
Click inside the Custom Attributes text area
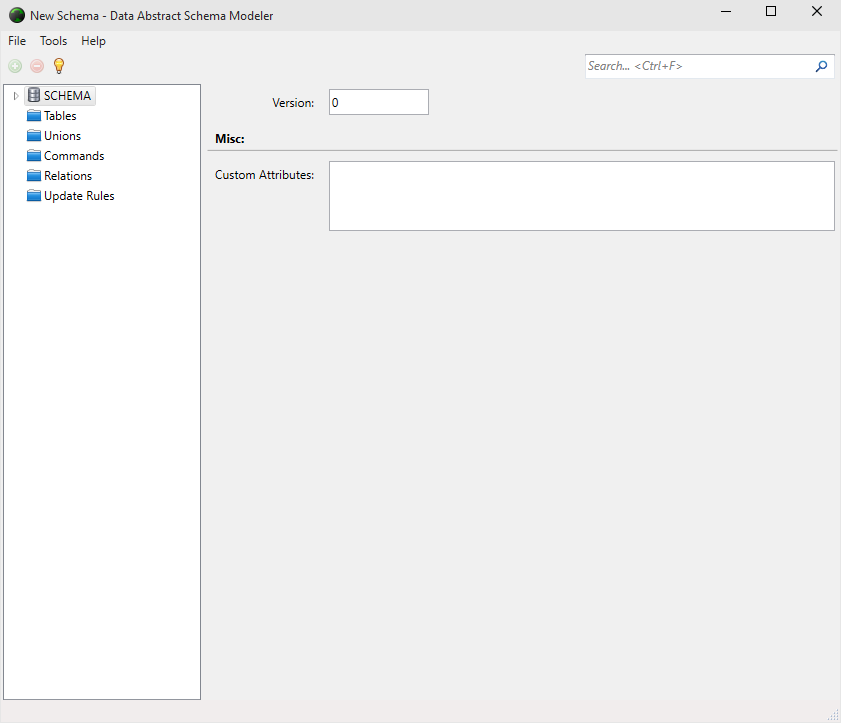[x=581, y=196]
